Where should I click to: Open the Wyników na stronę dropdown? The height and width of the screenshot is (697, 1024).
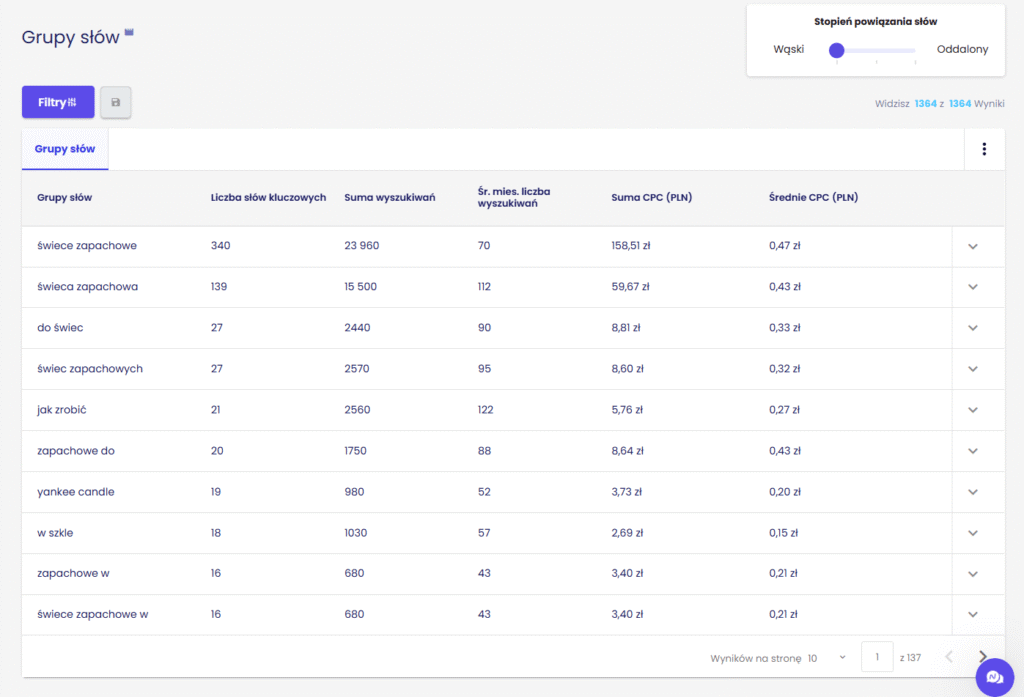(827, 658)
